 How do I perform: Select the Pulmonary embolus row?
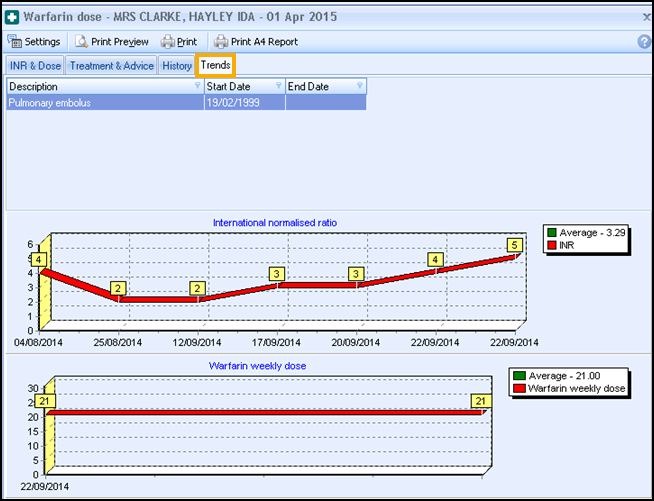[x=100, y=102]
